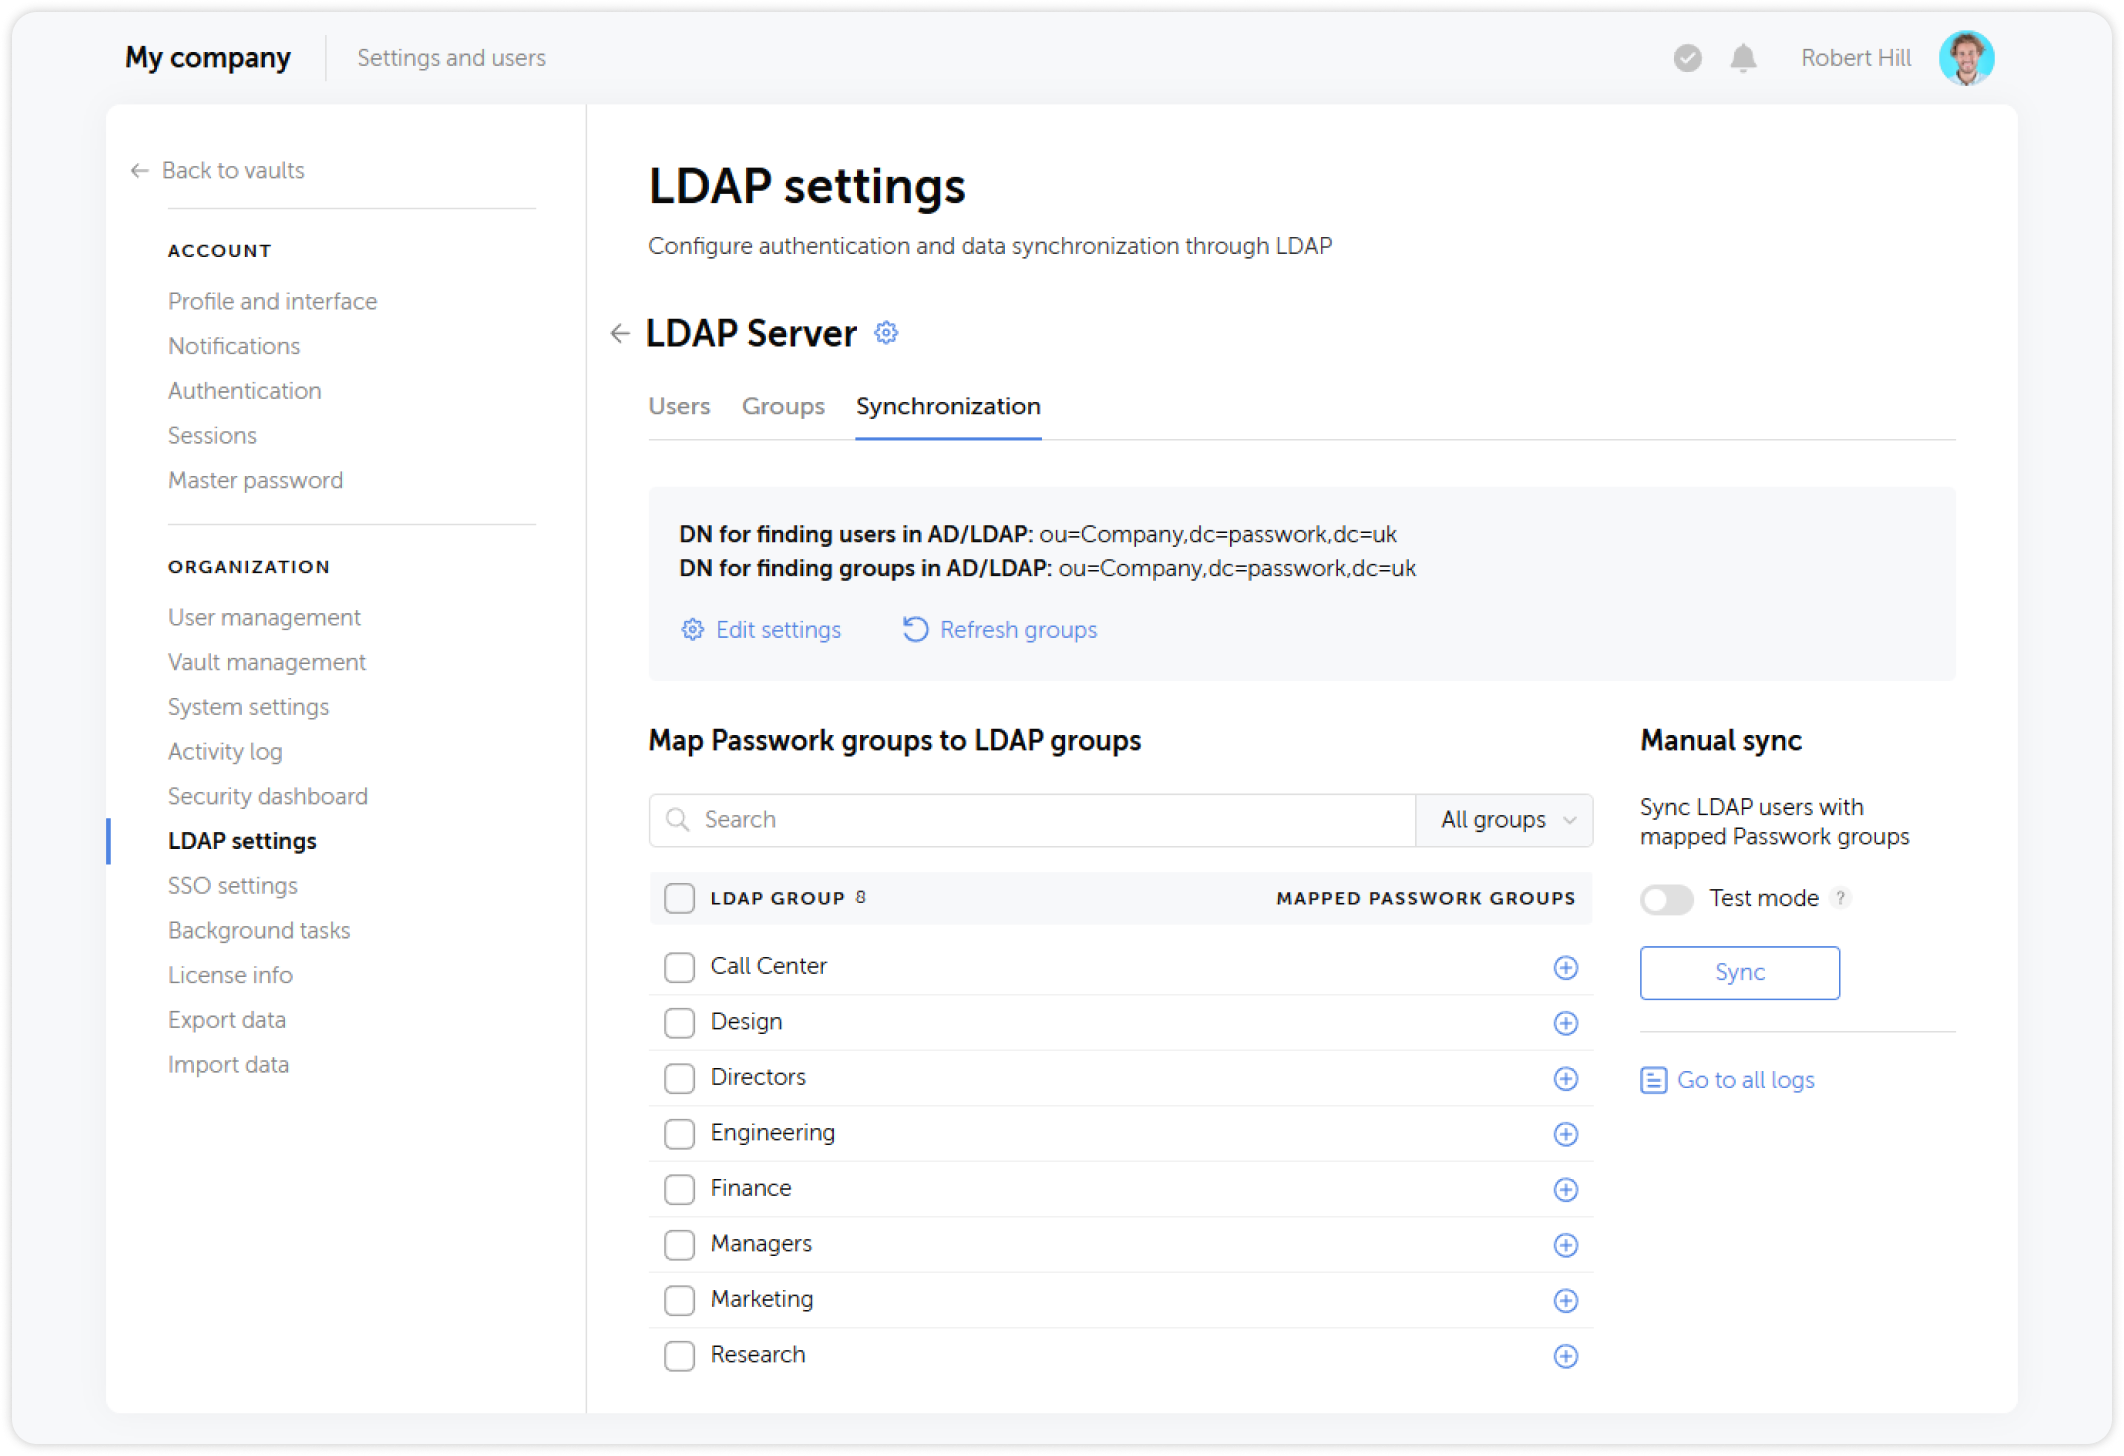Click the LDAP Server gear settings icon
Viewport: 2124px width, 1456px height.
coord(886,333)
